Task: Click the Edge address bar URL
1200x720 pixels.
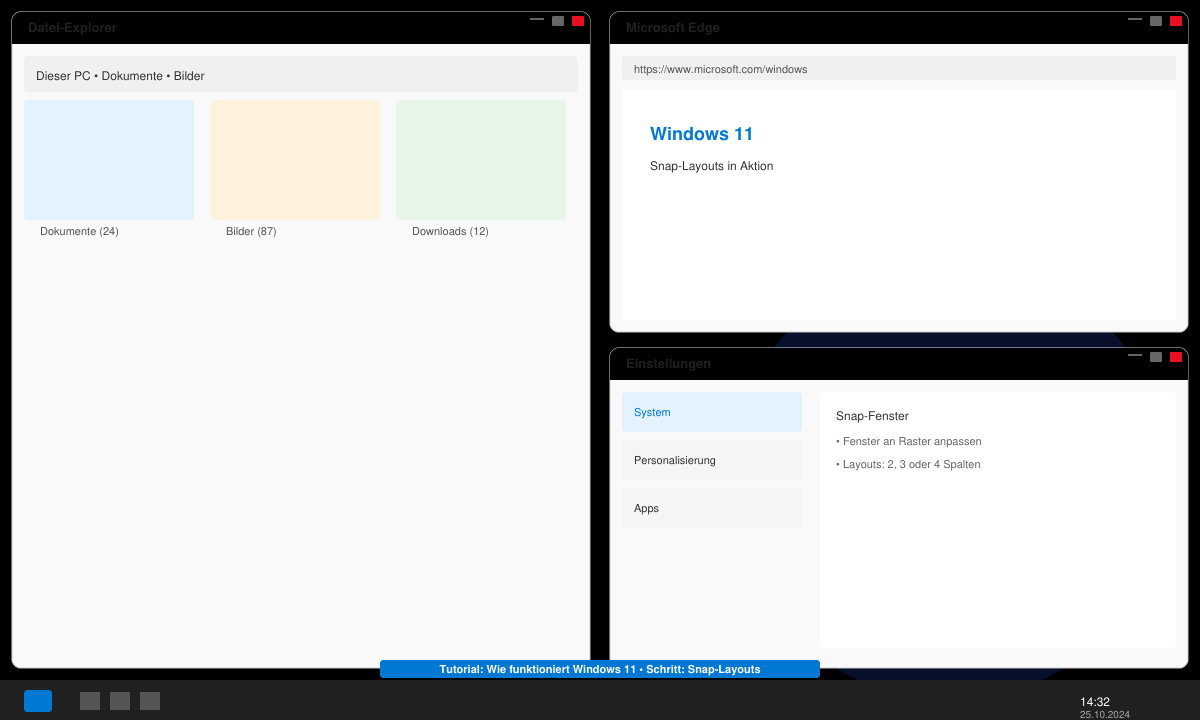Action: pos(899,68)
